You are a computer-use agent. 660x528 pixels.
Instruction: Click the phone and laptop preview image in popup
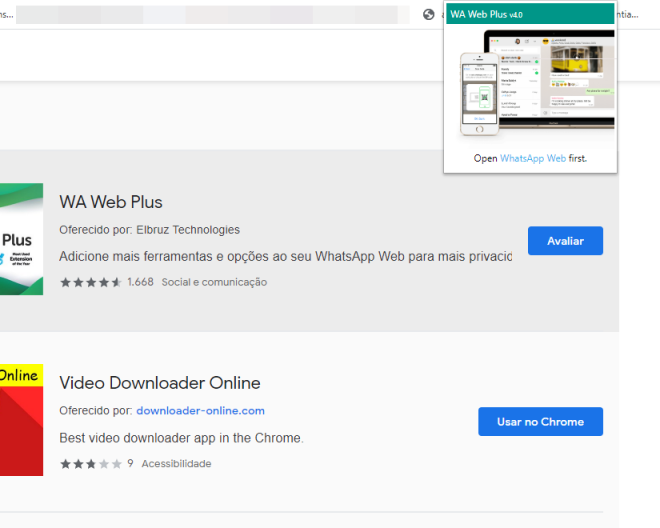[x=537, y=83]
